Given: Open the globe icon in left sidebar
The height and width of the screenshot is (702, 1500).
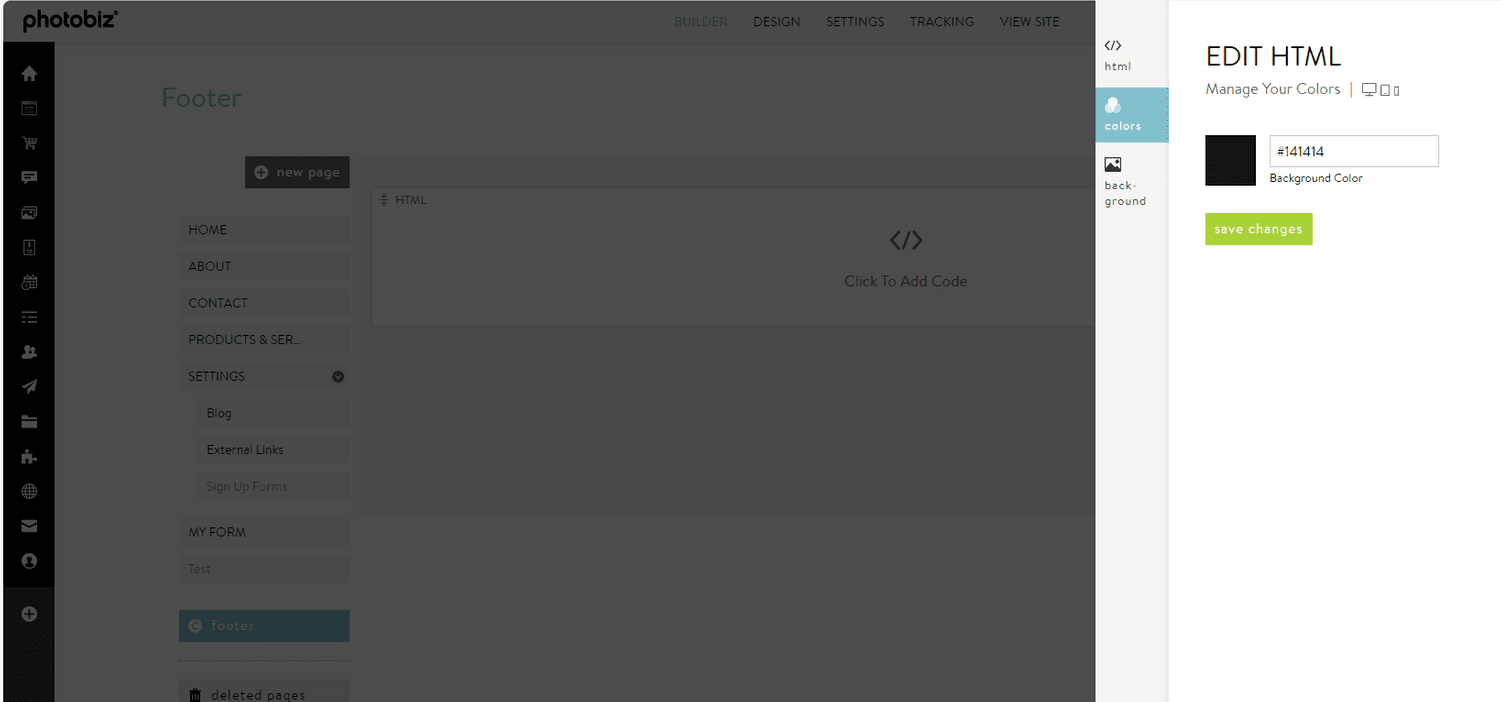Looking at the screenshot, I should [29, 491].
